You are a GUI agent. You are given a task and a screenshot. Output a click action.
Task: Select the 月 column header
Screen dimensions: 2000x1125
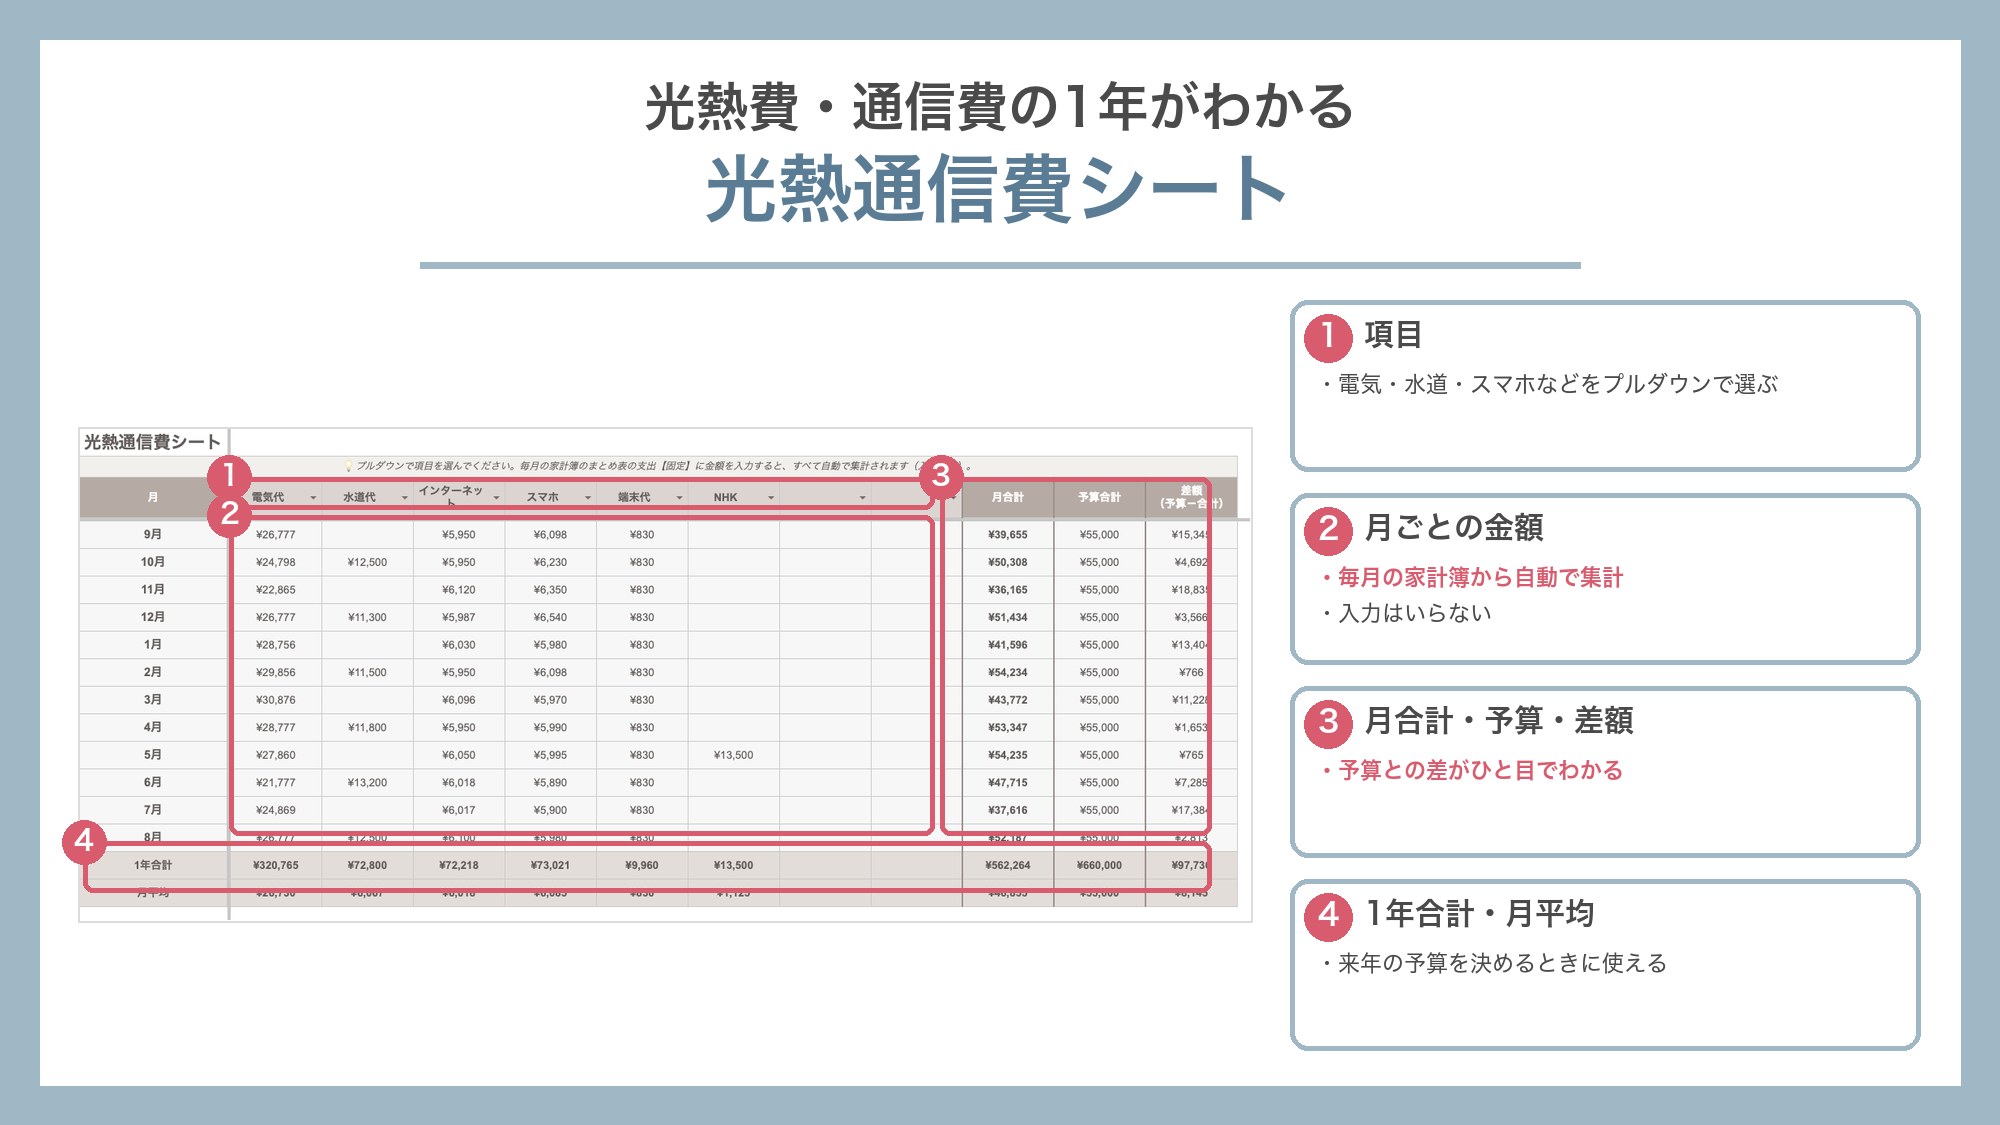tap(153, 497)
